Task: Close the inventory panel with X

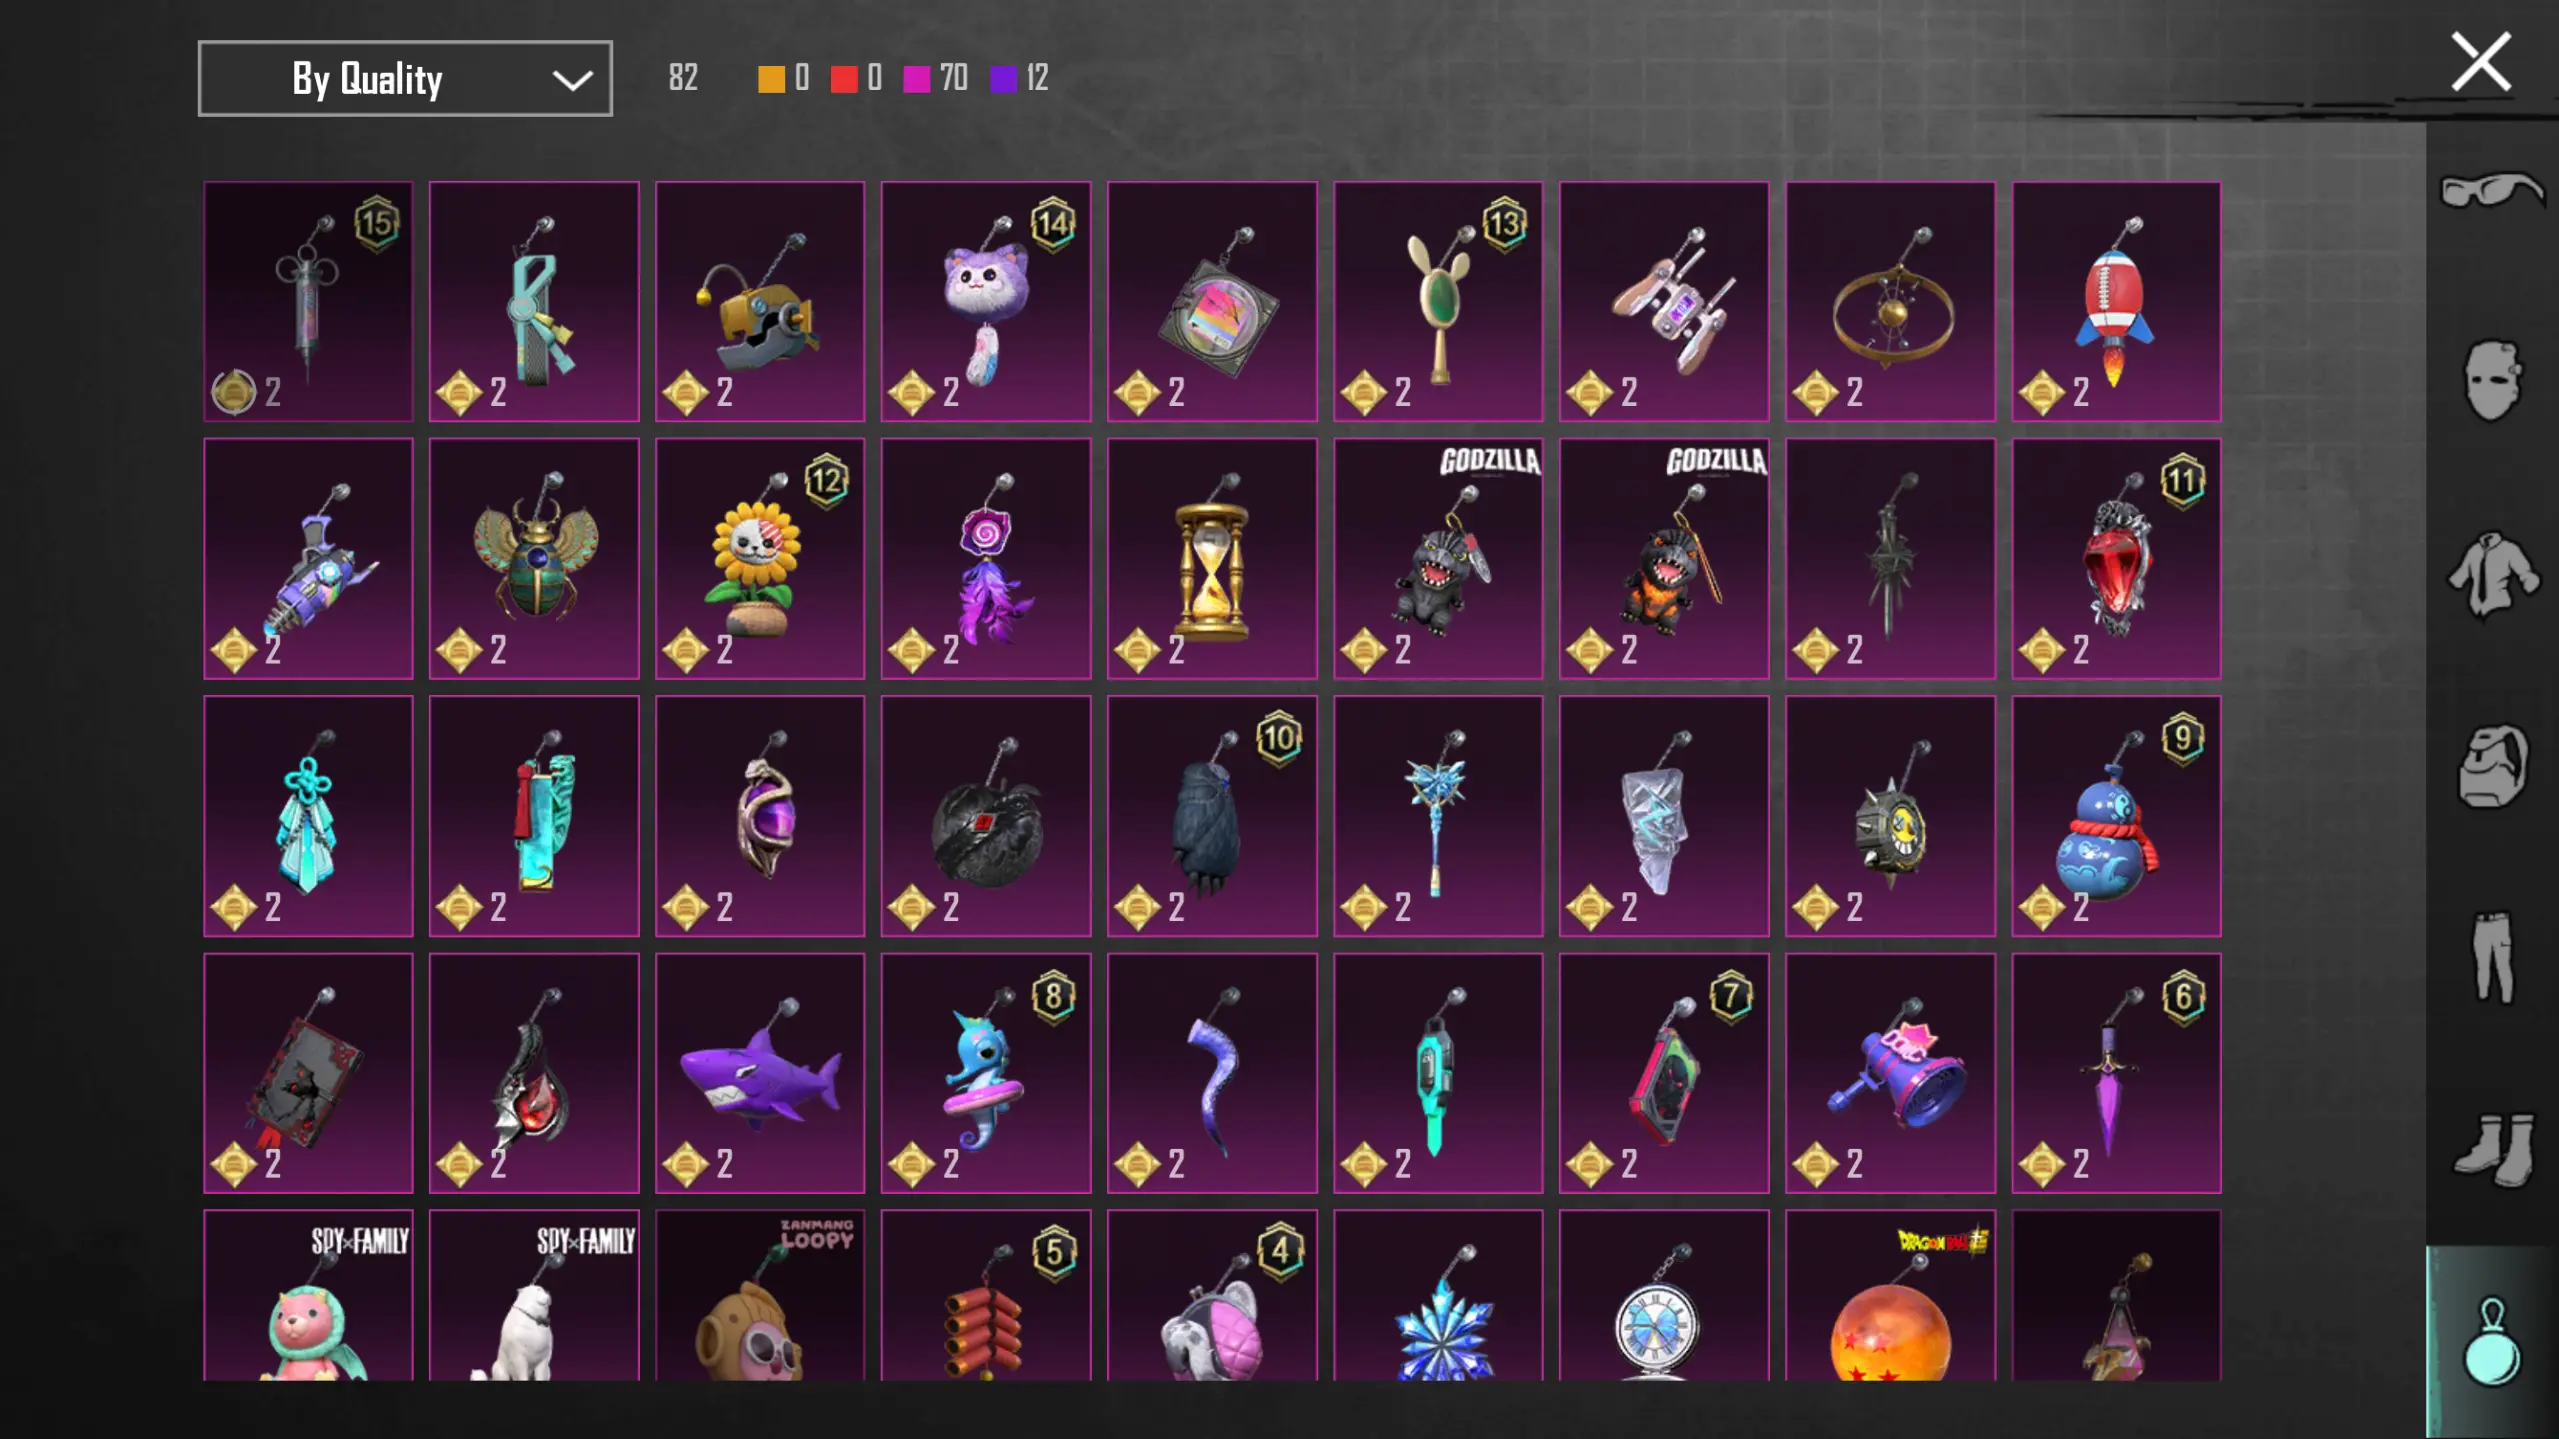Action: (x=2480, y=62)
